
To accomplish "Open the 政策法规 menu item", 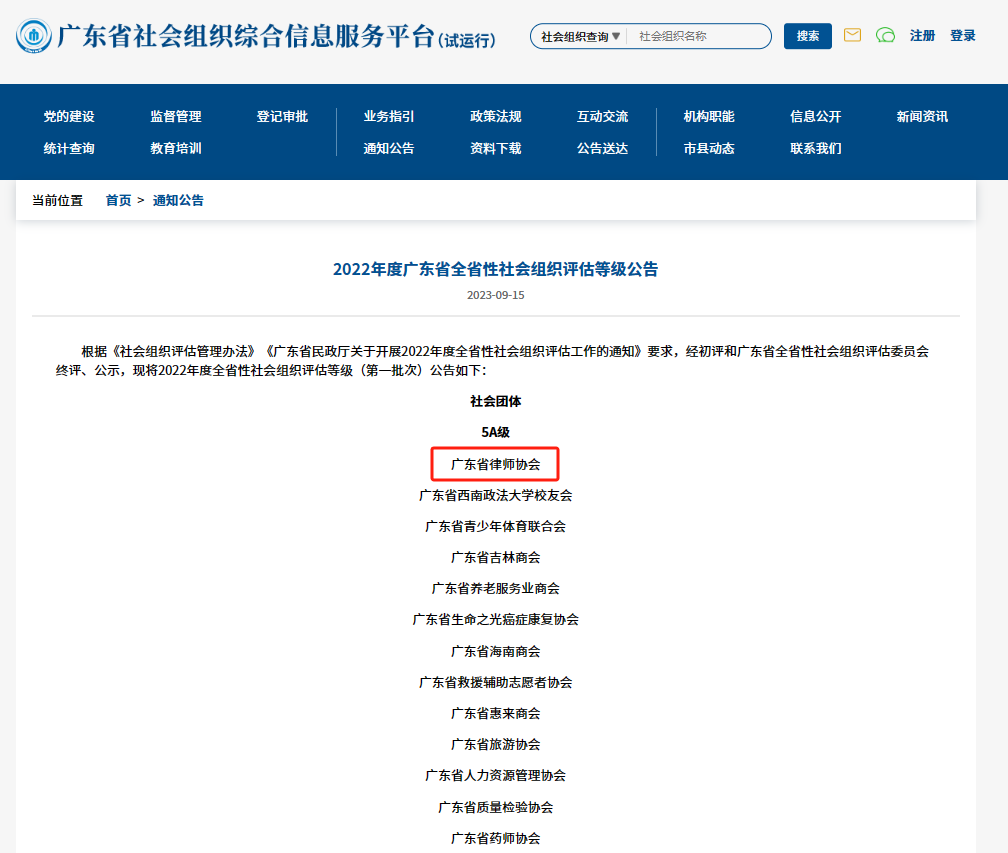I will [496, 116].
